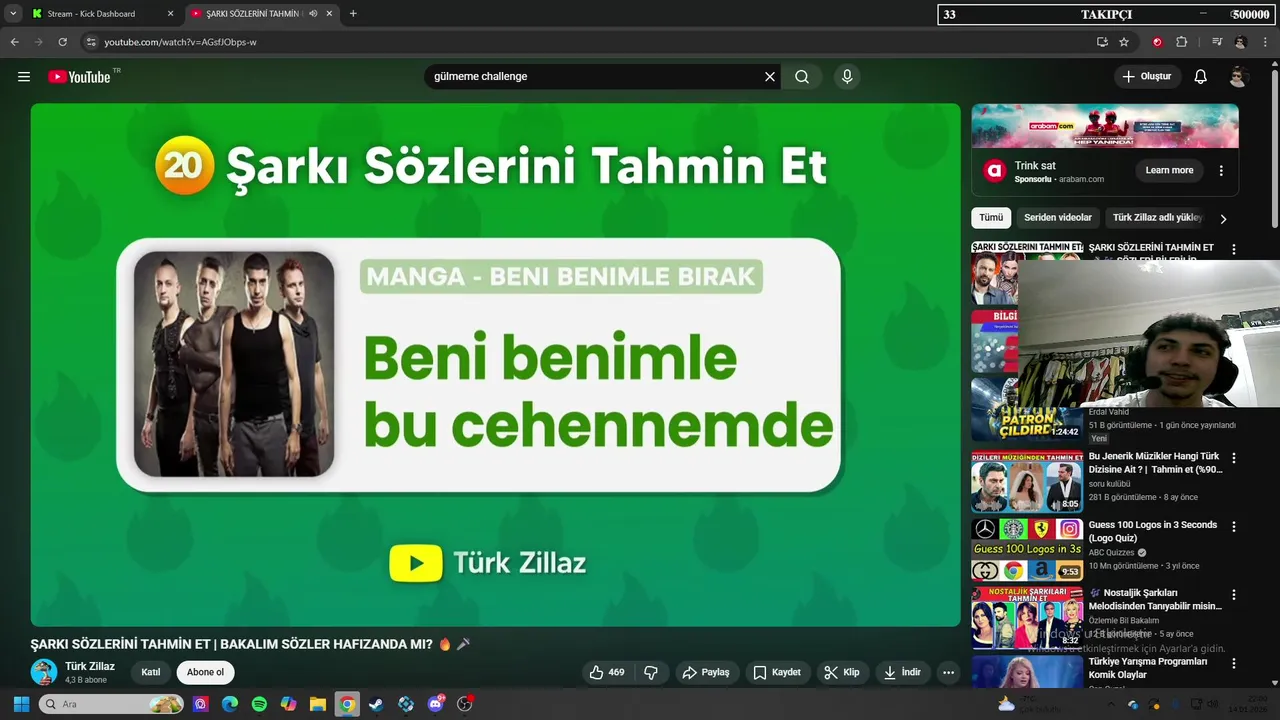
Task: Select the Seriden videolar chip
Action: coord(1058,218)
